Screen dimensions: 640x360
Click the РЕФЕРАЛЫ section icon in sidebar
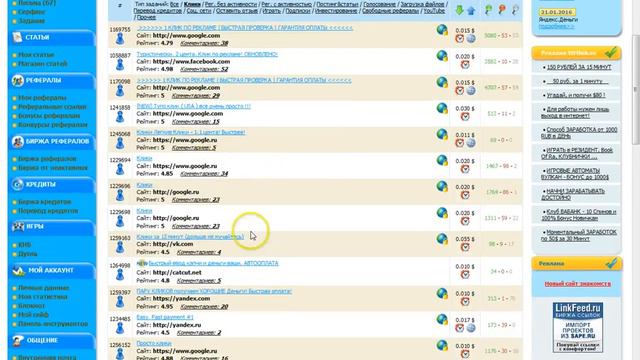[x=18, y=80]
